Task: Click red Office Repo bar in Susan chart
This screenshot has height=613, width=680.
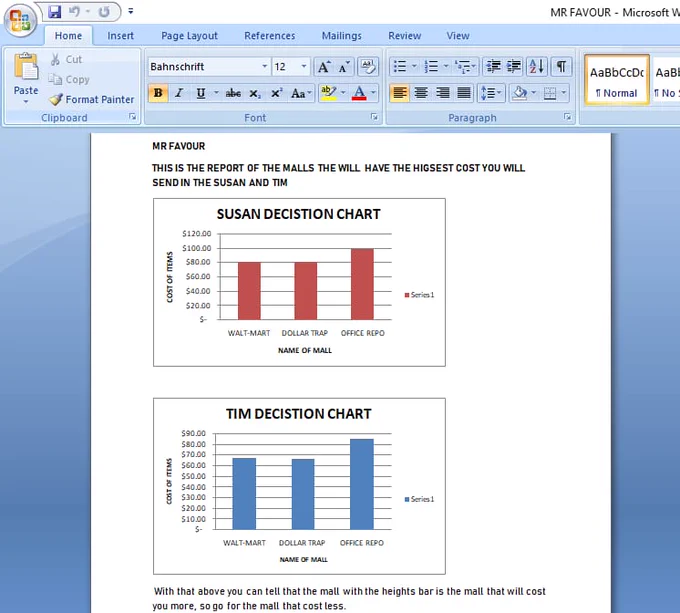Action: click(362, 284)
